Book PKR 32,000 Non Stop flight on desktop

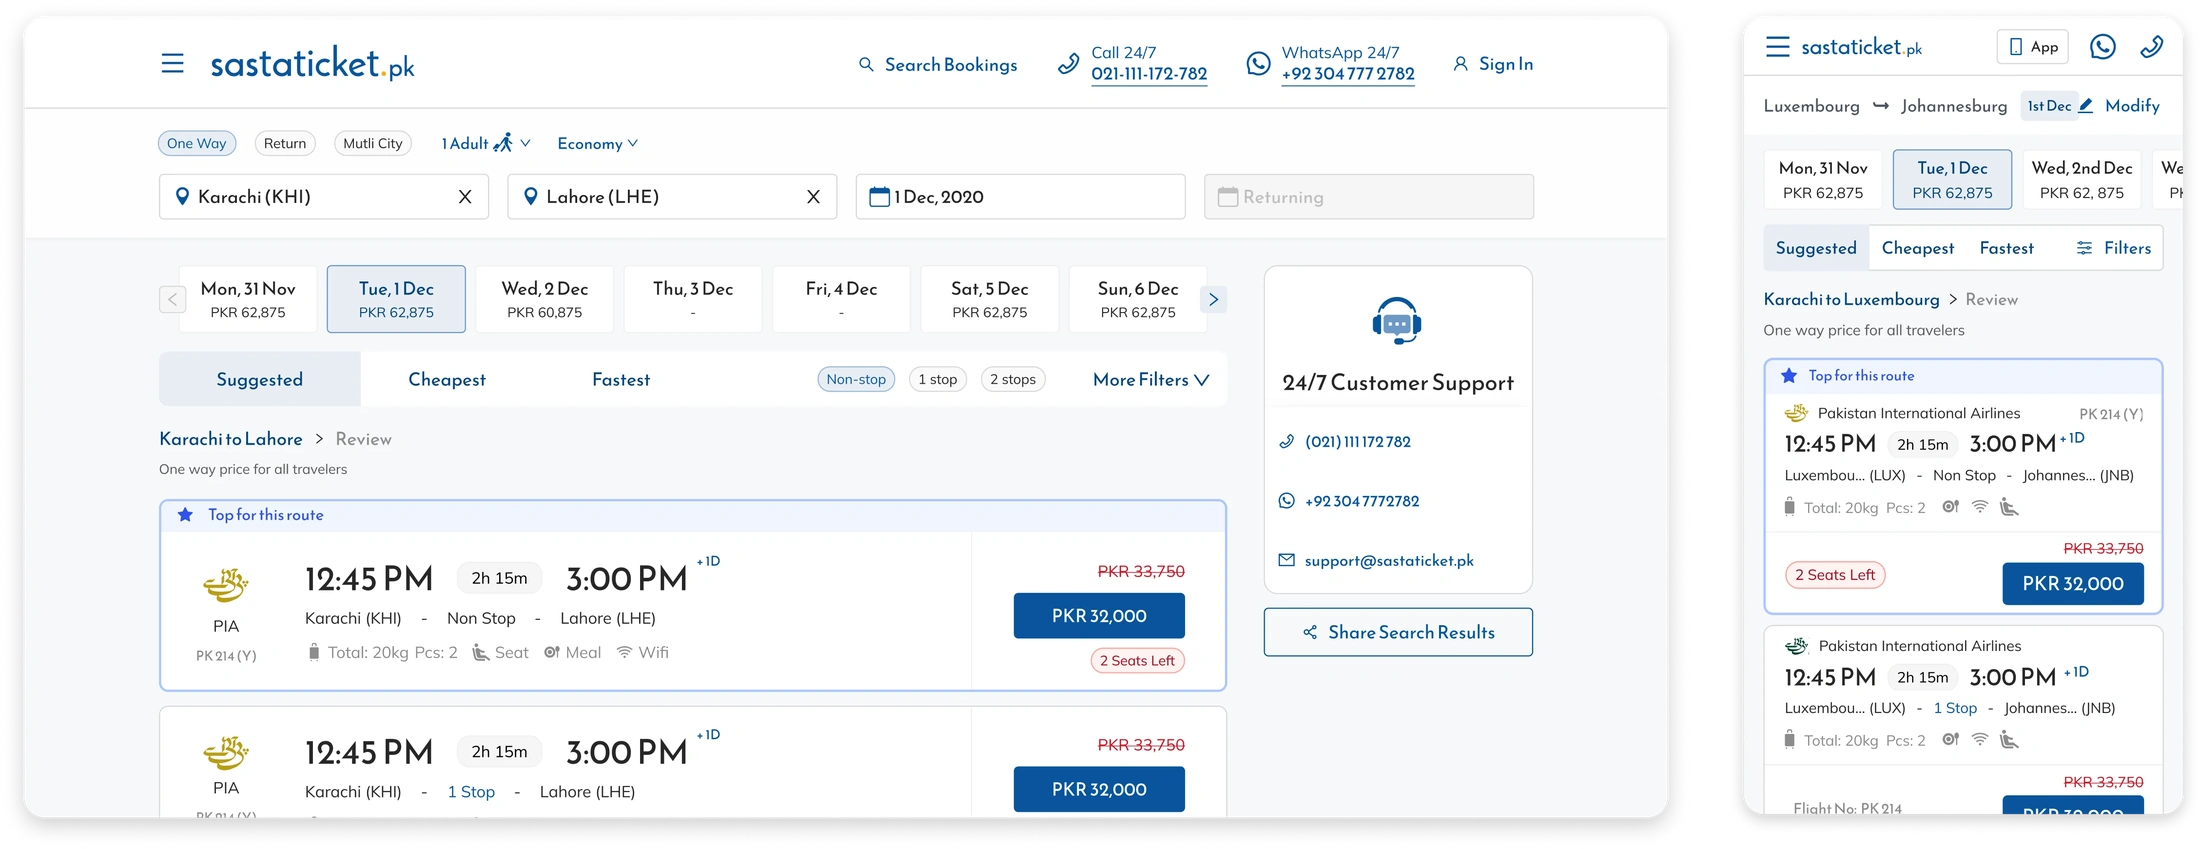pos(1099,616)
